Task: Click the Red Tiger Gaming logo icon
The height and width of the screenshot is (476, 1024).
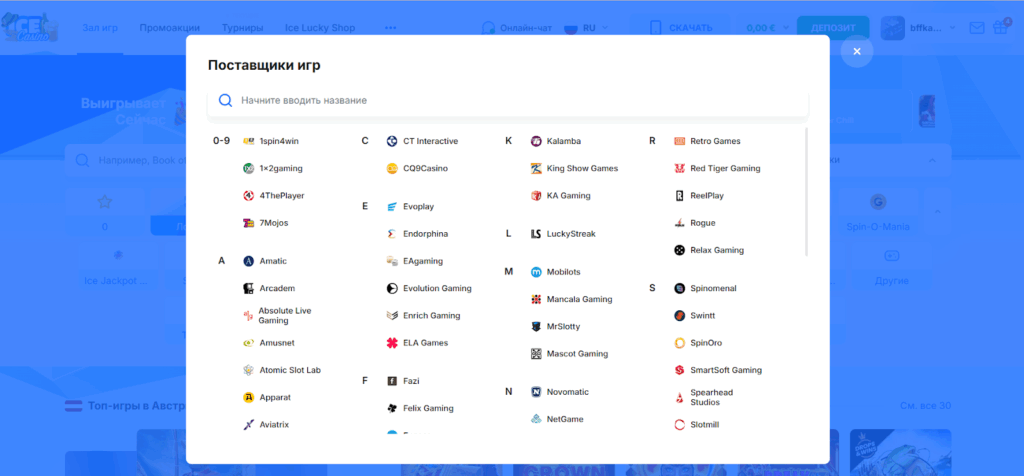Action: pyautogui.click(x=680, y=168)
